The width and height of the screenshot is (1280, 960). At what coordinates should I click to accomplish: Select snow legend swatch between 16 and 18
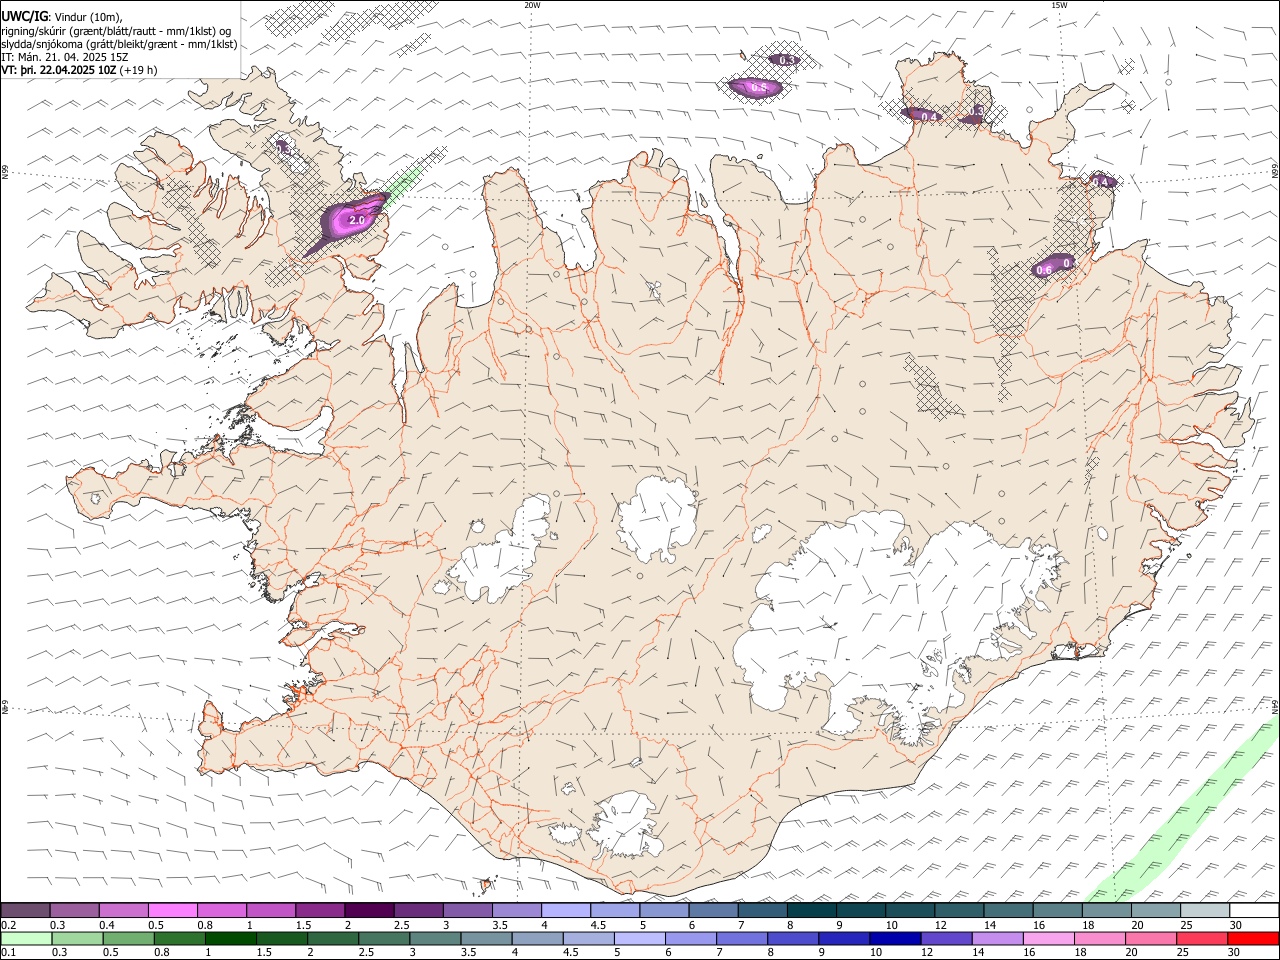[1056, 910]
